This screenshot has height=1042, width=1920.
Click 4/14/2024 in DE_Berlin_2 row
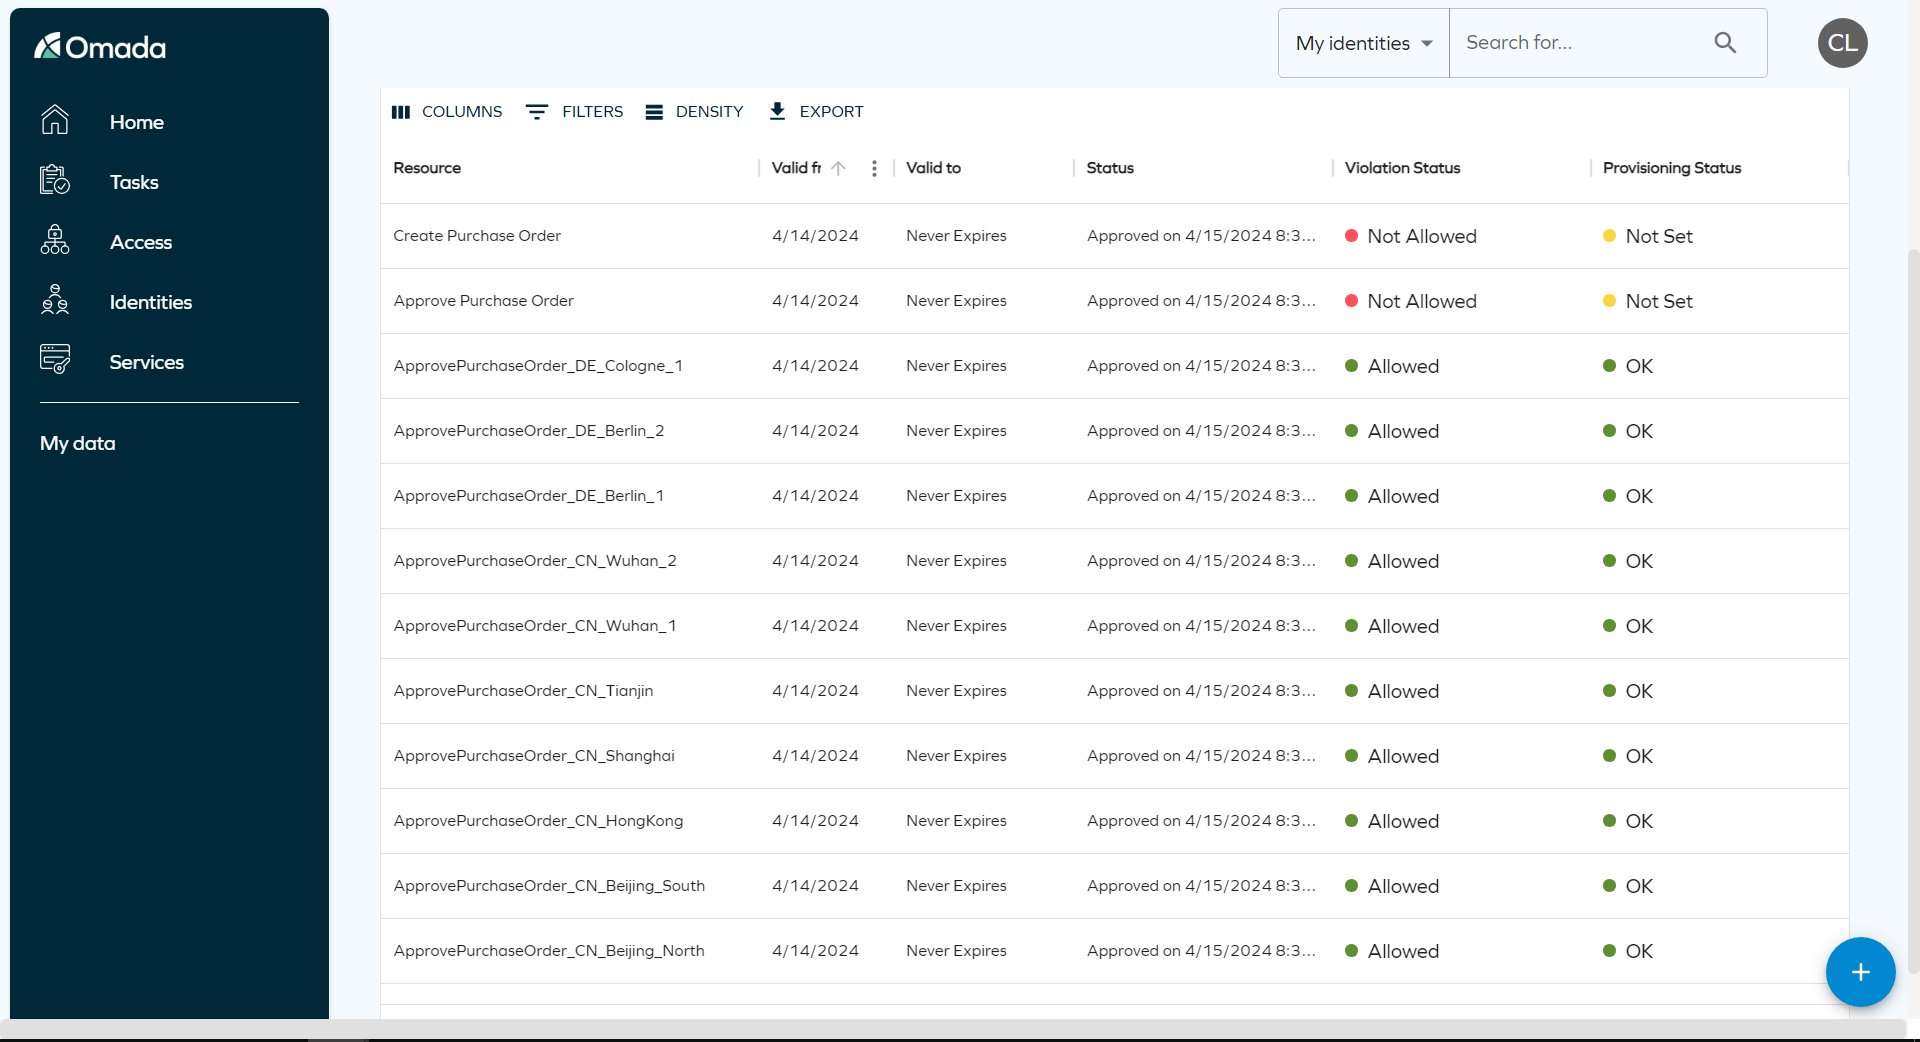click(x=815, y=431)
